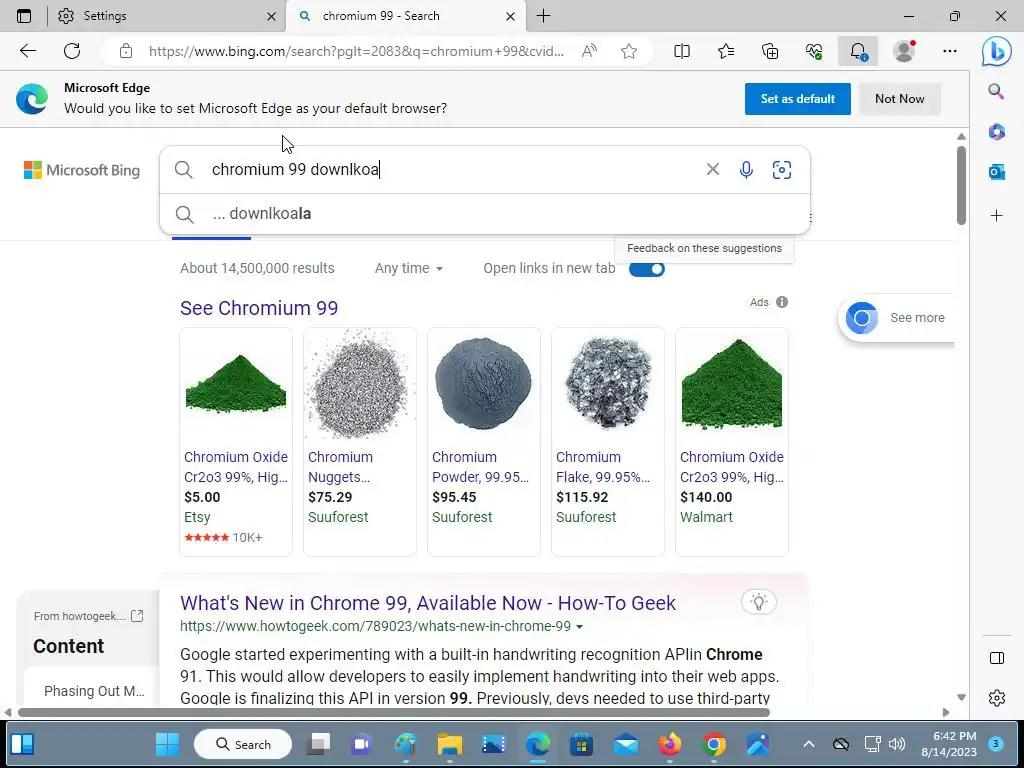Open the taskbar Search box
The height and width of the screenshot is (768, 1024).
[243, 744]
